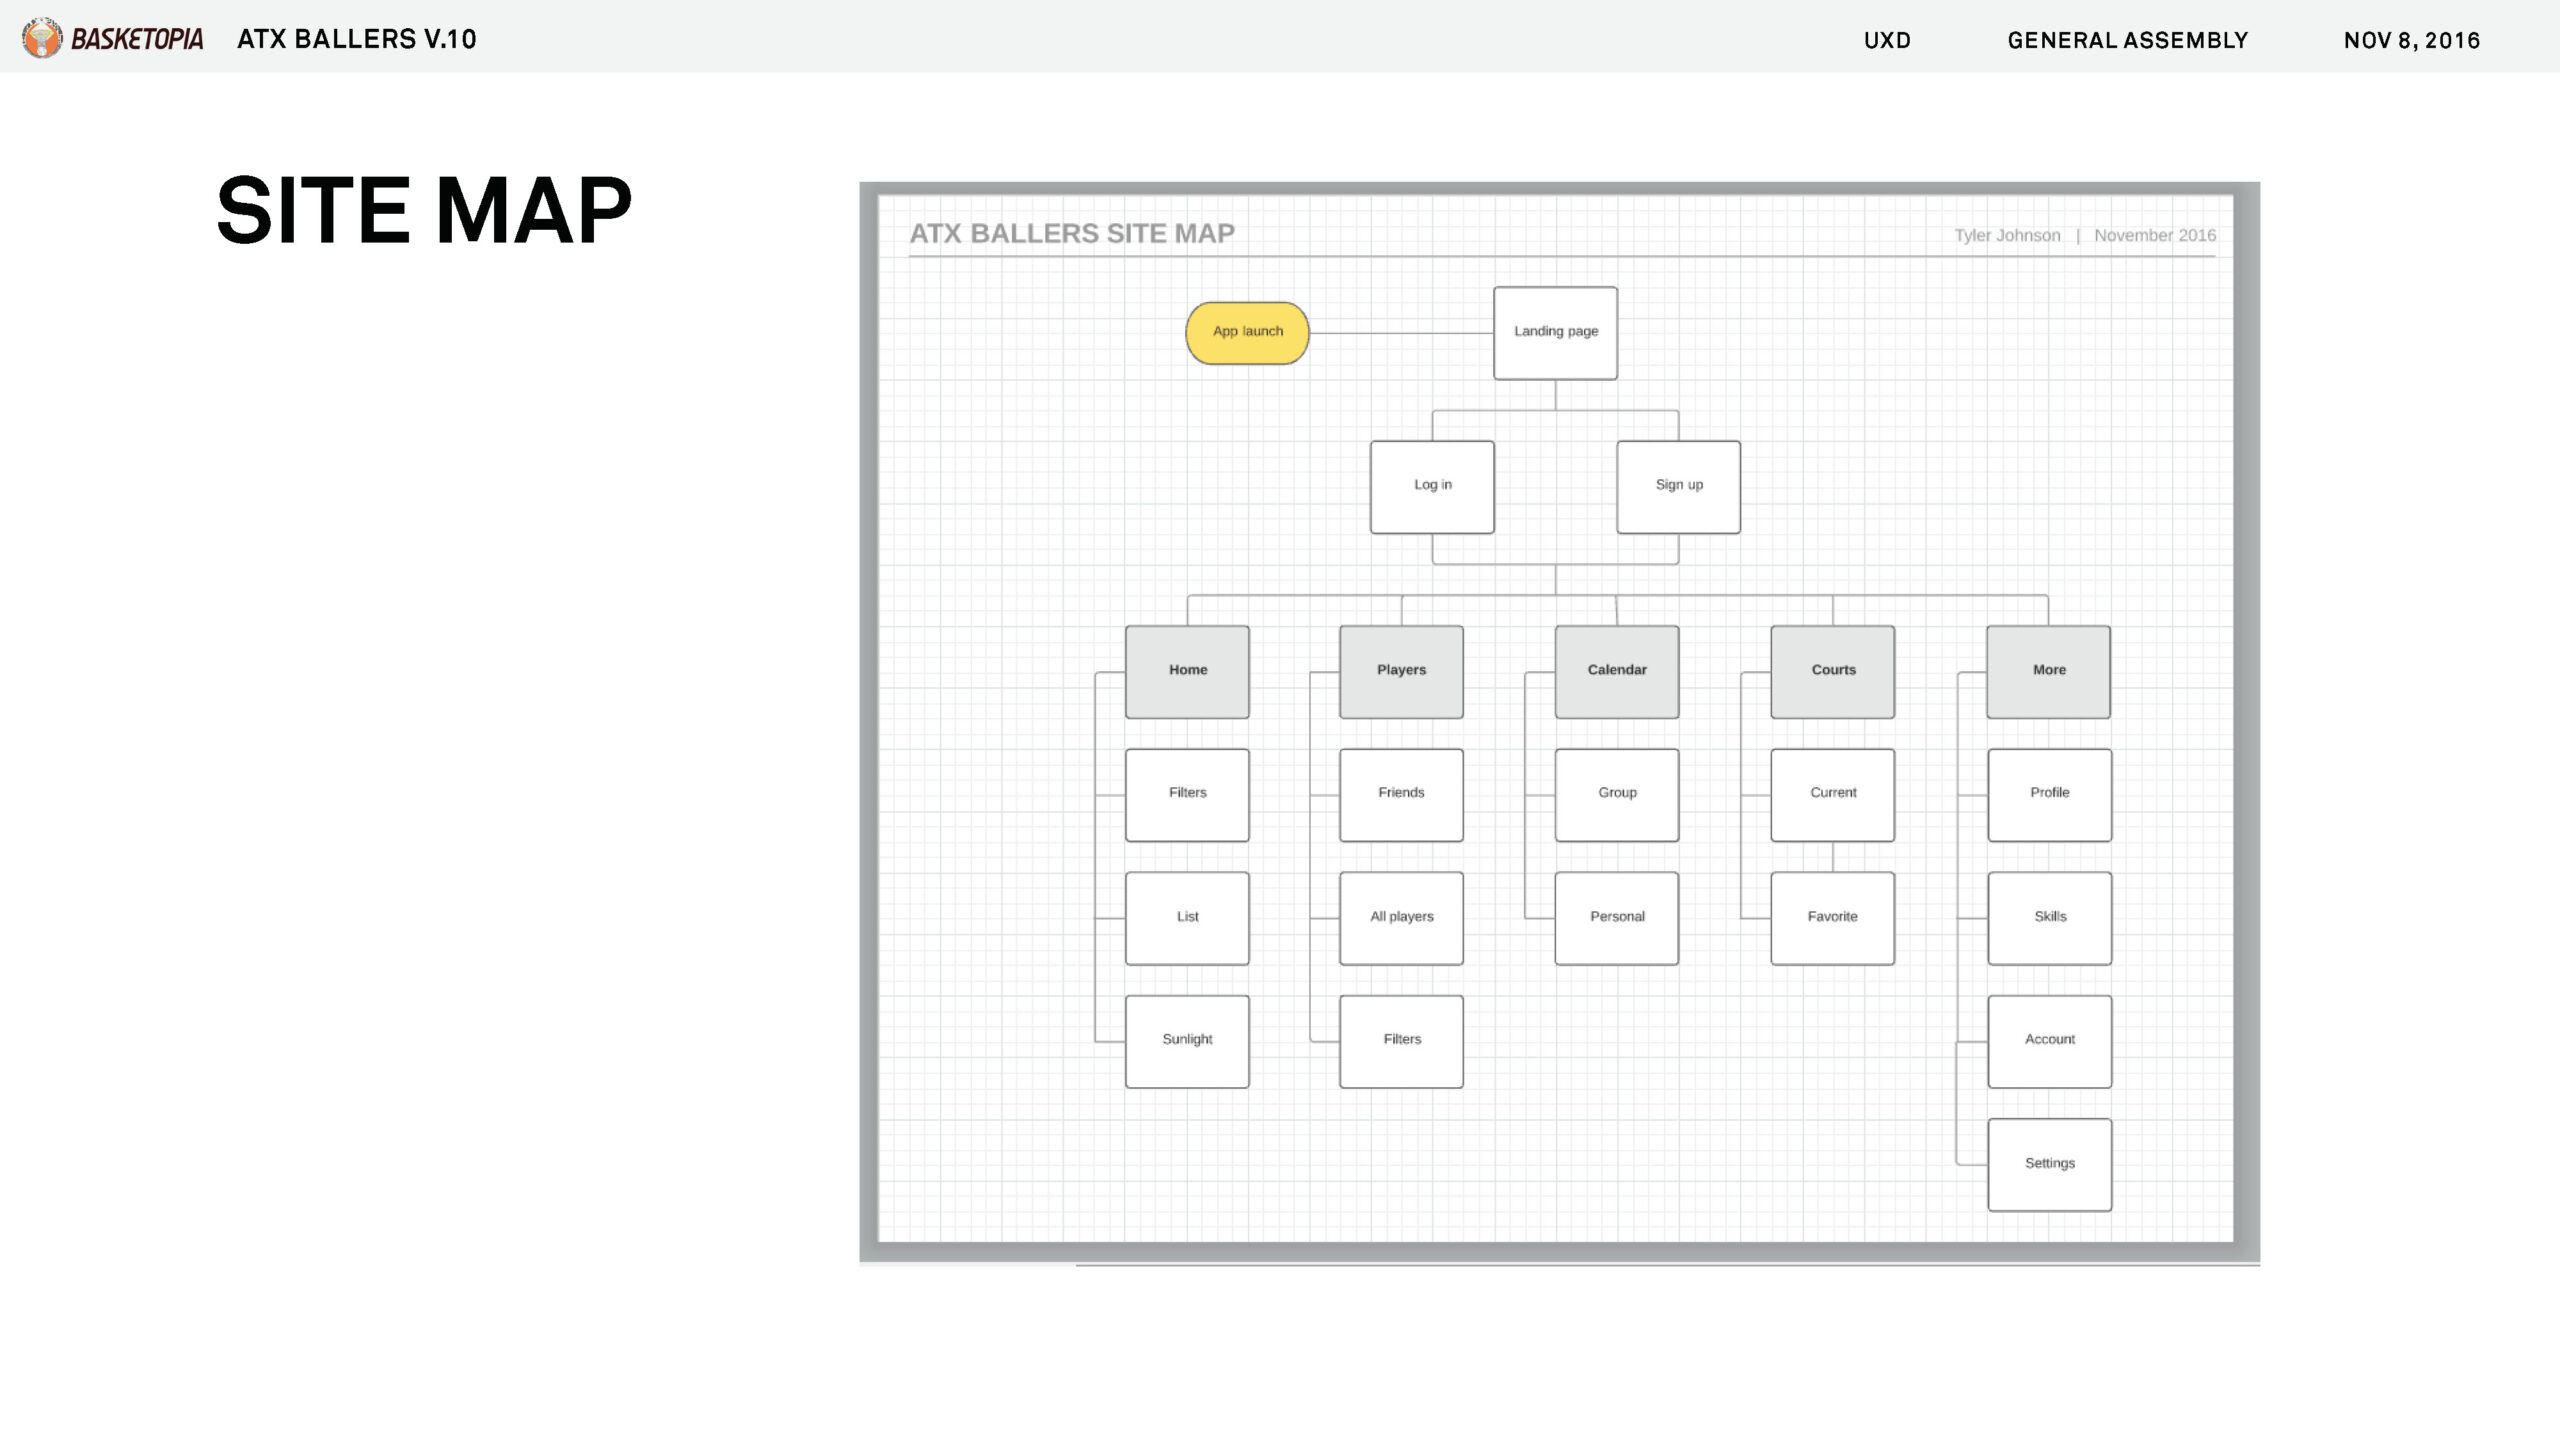Viewport: 2560px width, 1440px height.
Task: Select the Skills box
Action: click(2049, 917)
